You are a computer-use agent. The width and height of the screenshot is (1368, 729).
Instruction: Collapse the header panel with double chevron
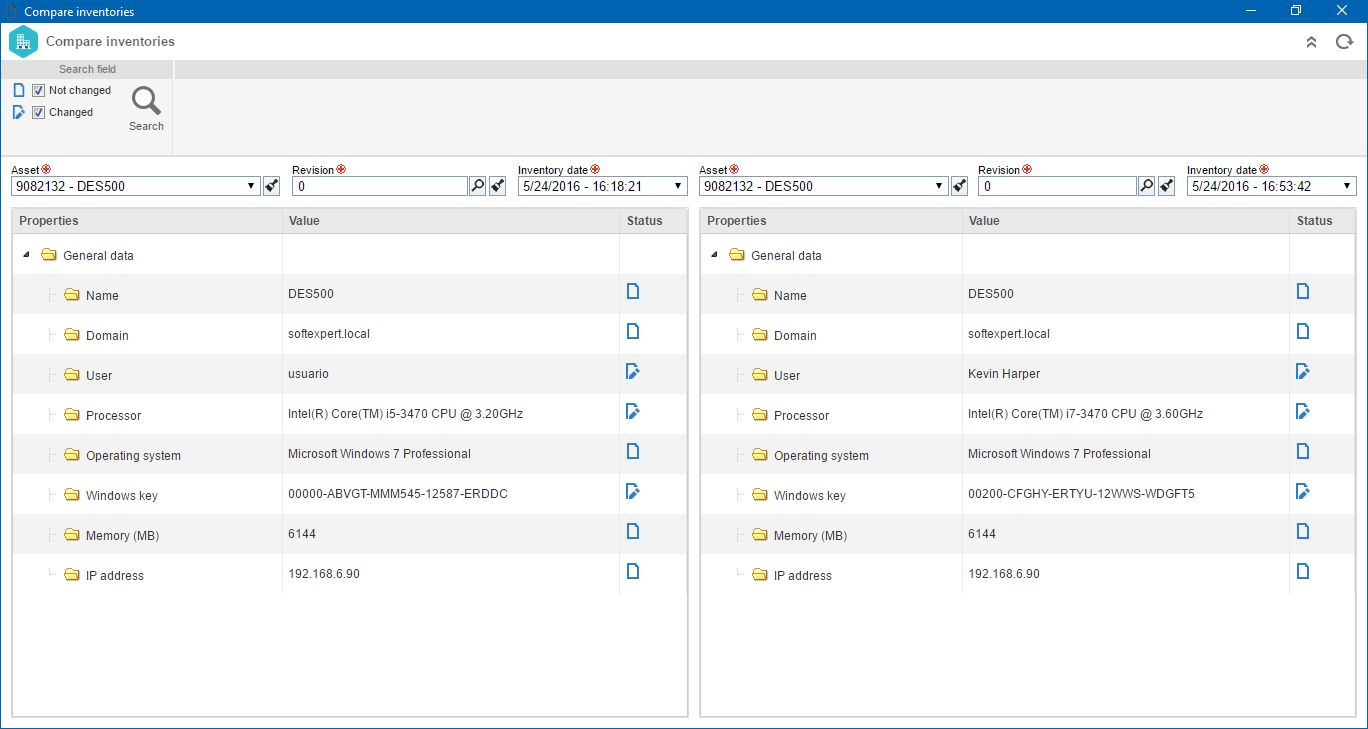[x=1311, y=42]
